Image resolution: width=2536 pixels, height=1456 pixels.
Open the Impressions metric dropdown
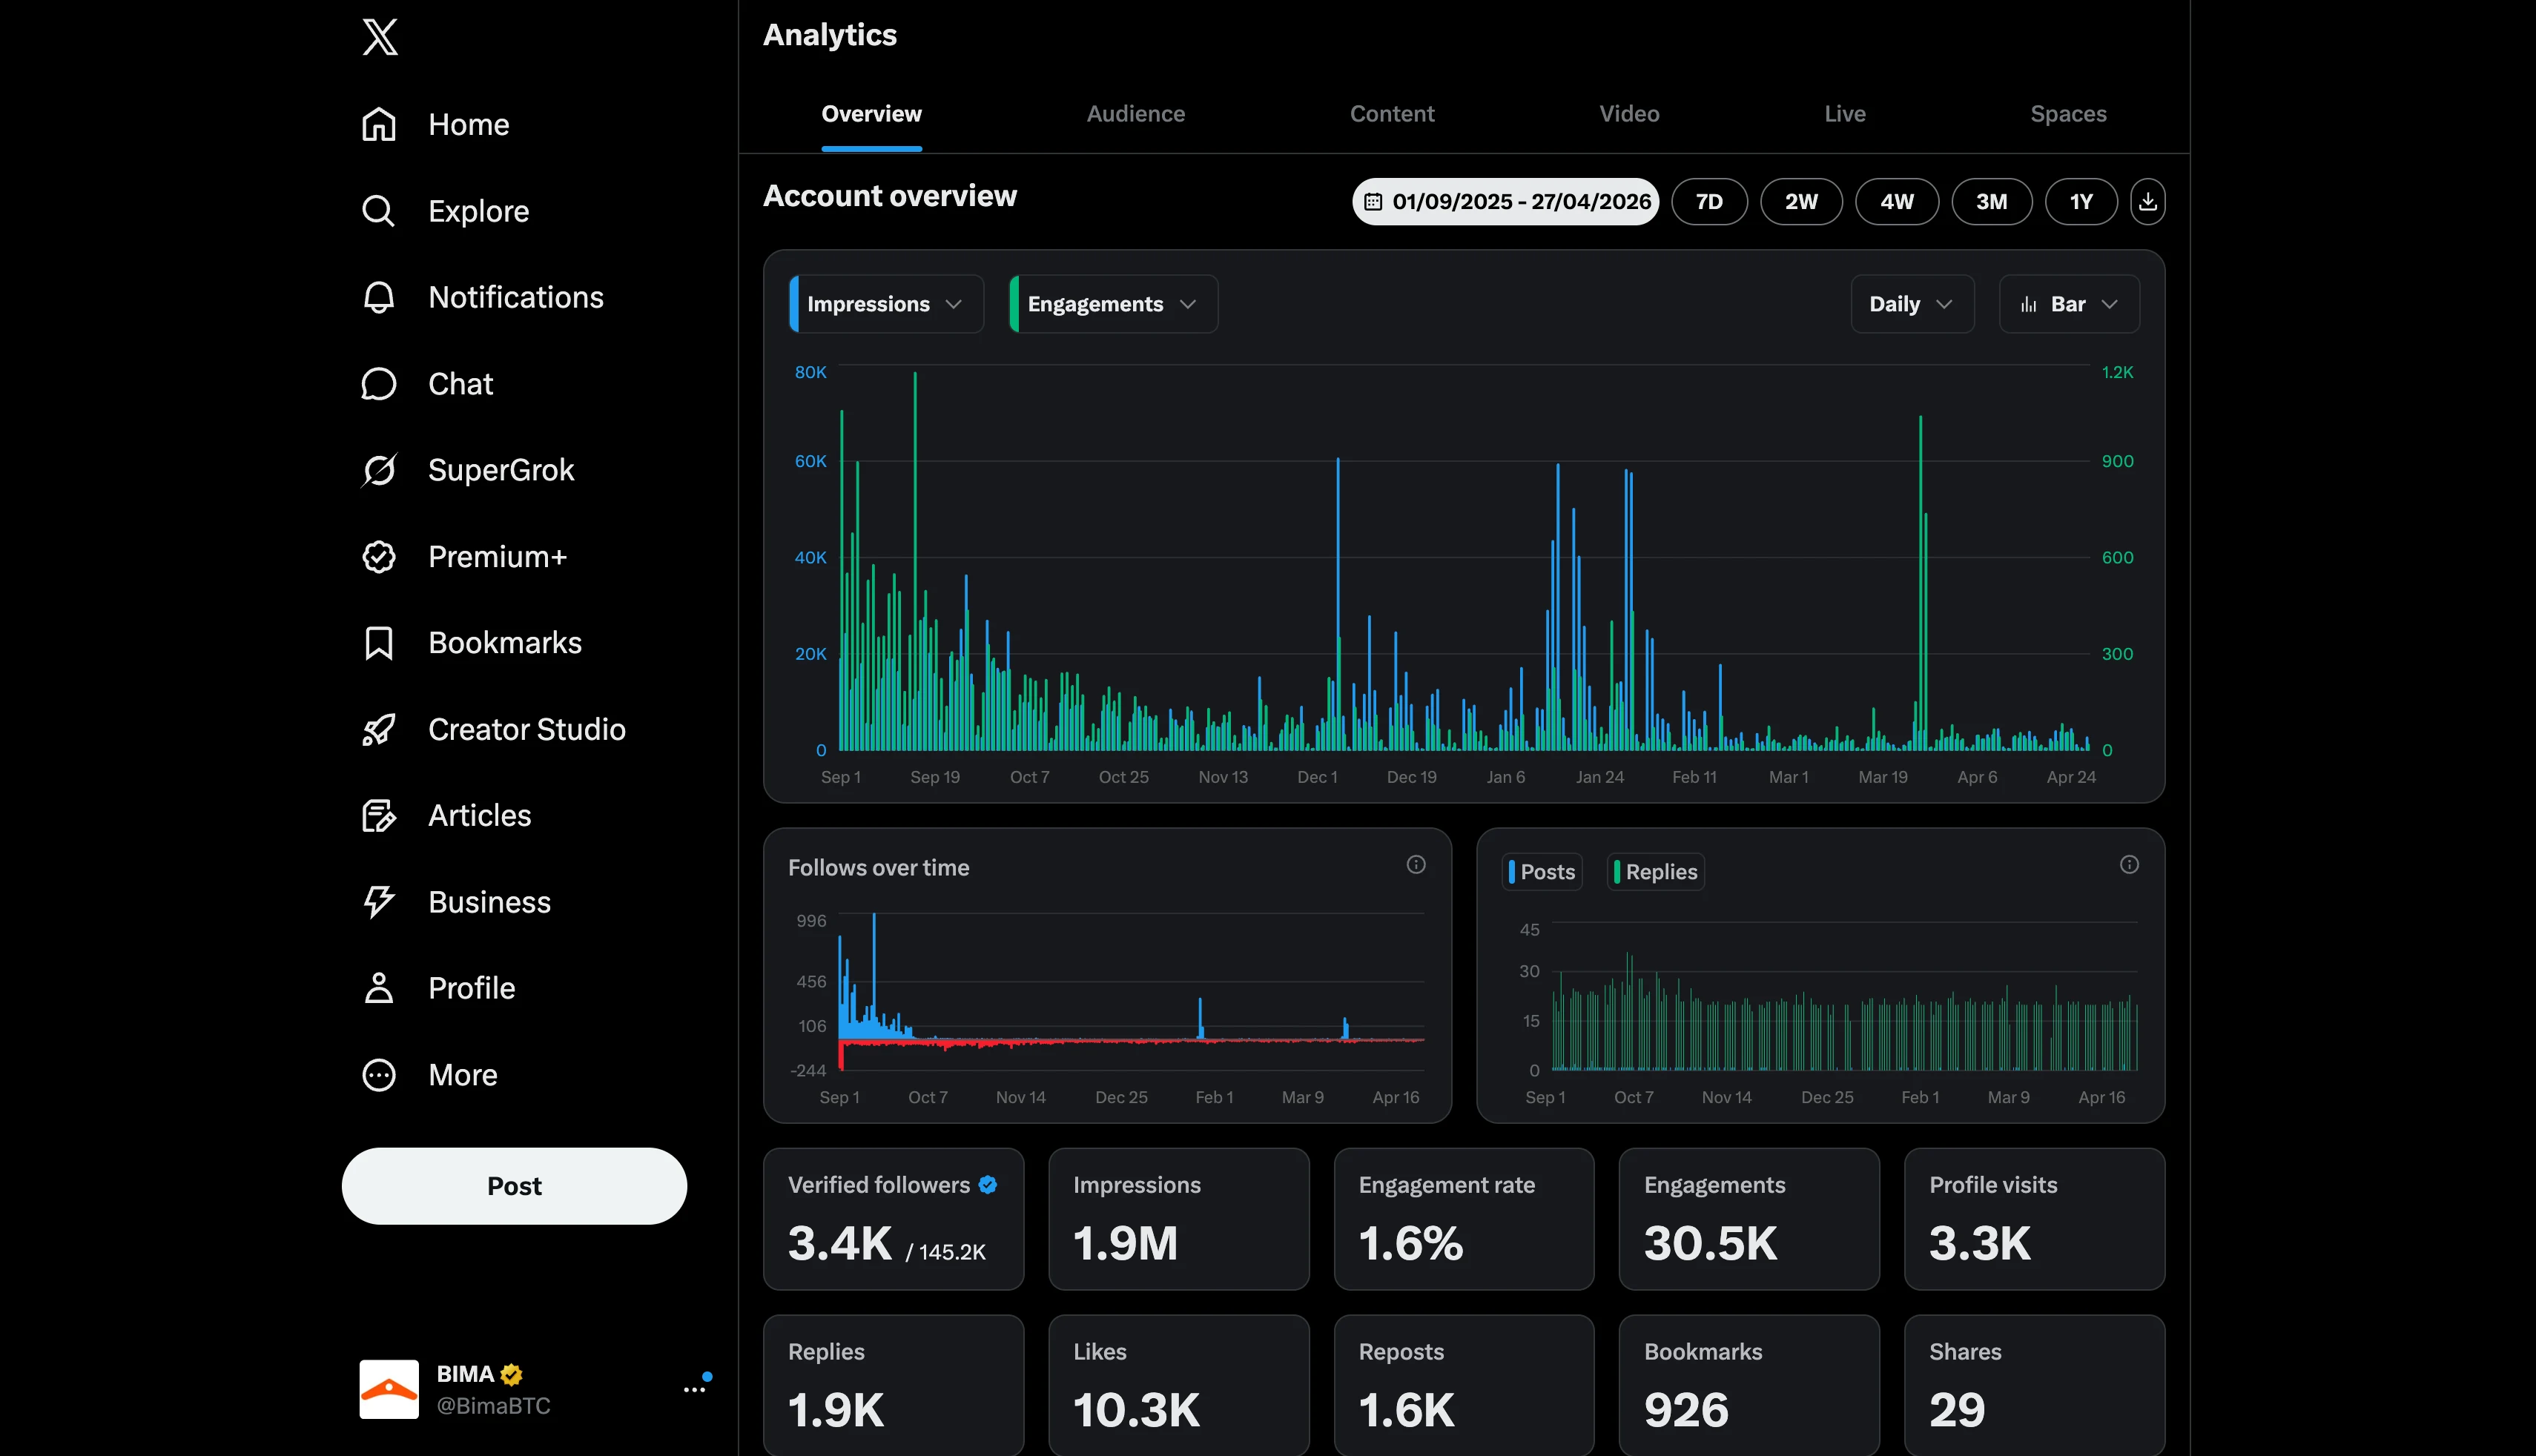tap(886, 304)
